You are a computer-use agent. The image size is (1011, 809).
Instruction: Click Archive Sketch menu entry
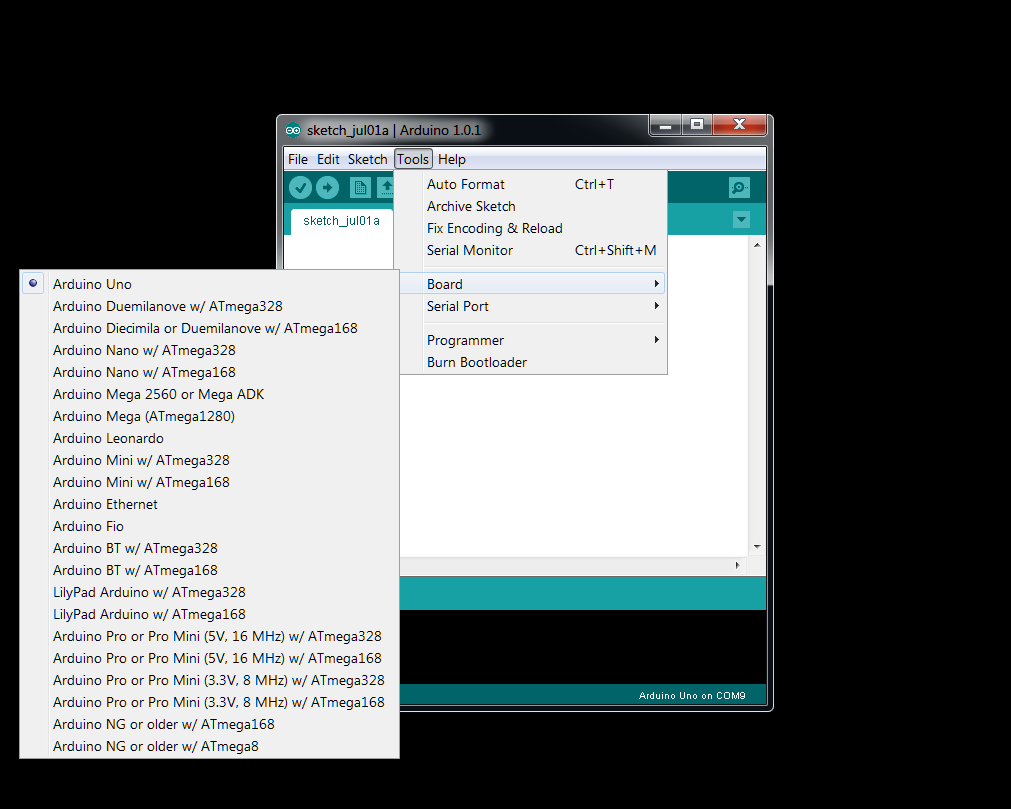coord(530,206)
